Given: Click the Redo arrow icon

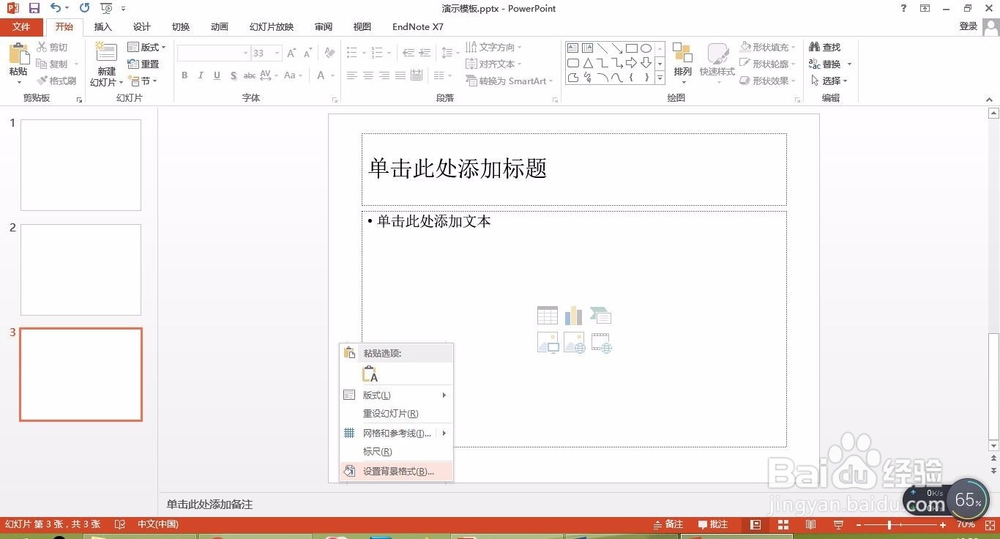Looking at the screenshot, I should pos(84,8).
